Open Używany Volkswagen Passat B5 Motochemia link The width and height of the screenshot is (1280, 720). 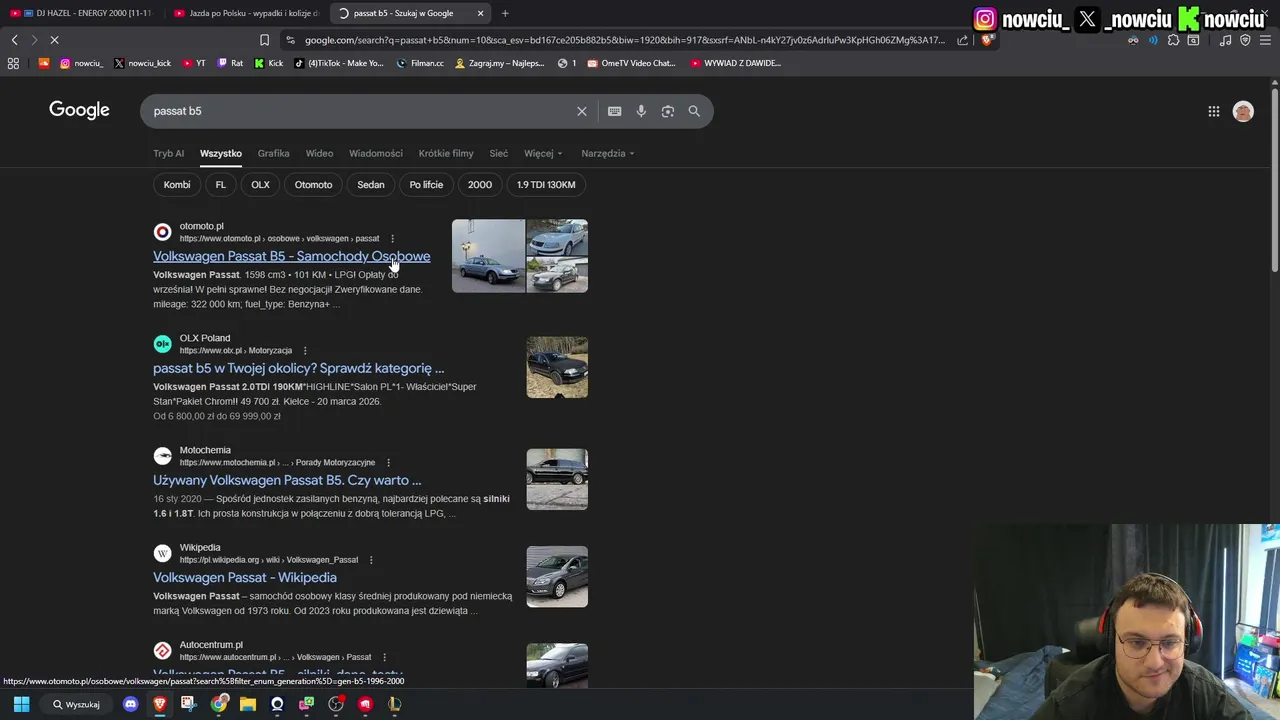[287, 481]
